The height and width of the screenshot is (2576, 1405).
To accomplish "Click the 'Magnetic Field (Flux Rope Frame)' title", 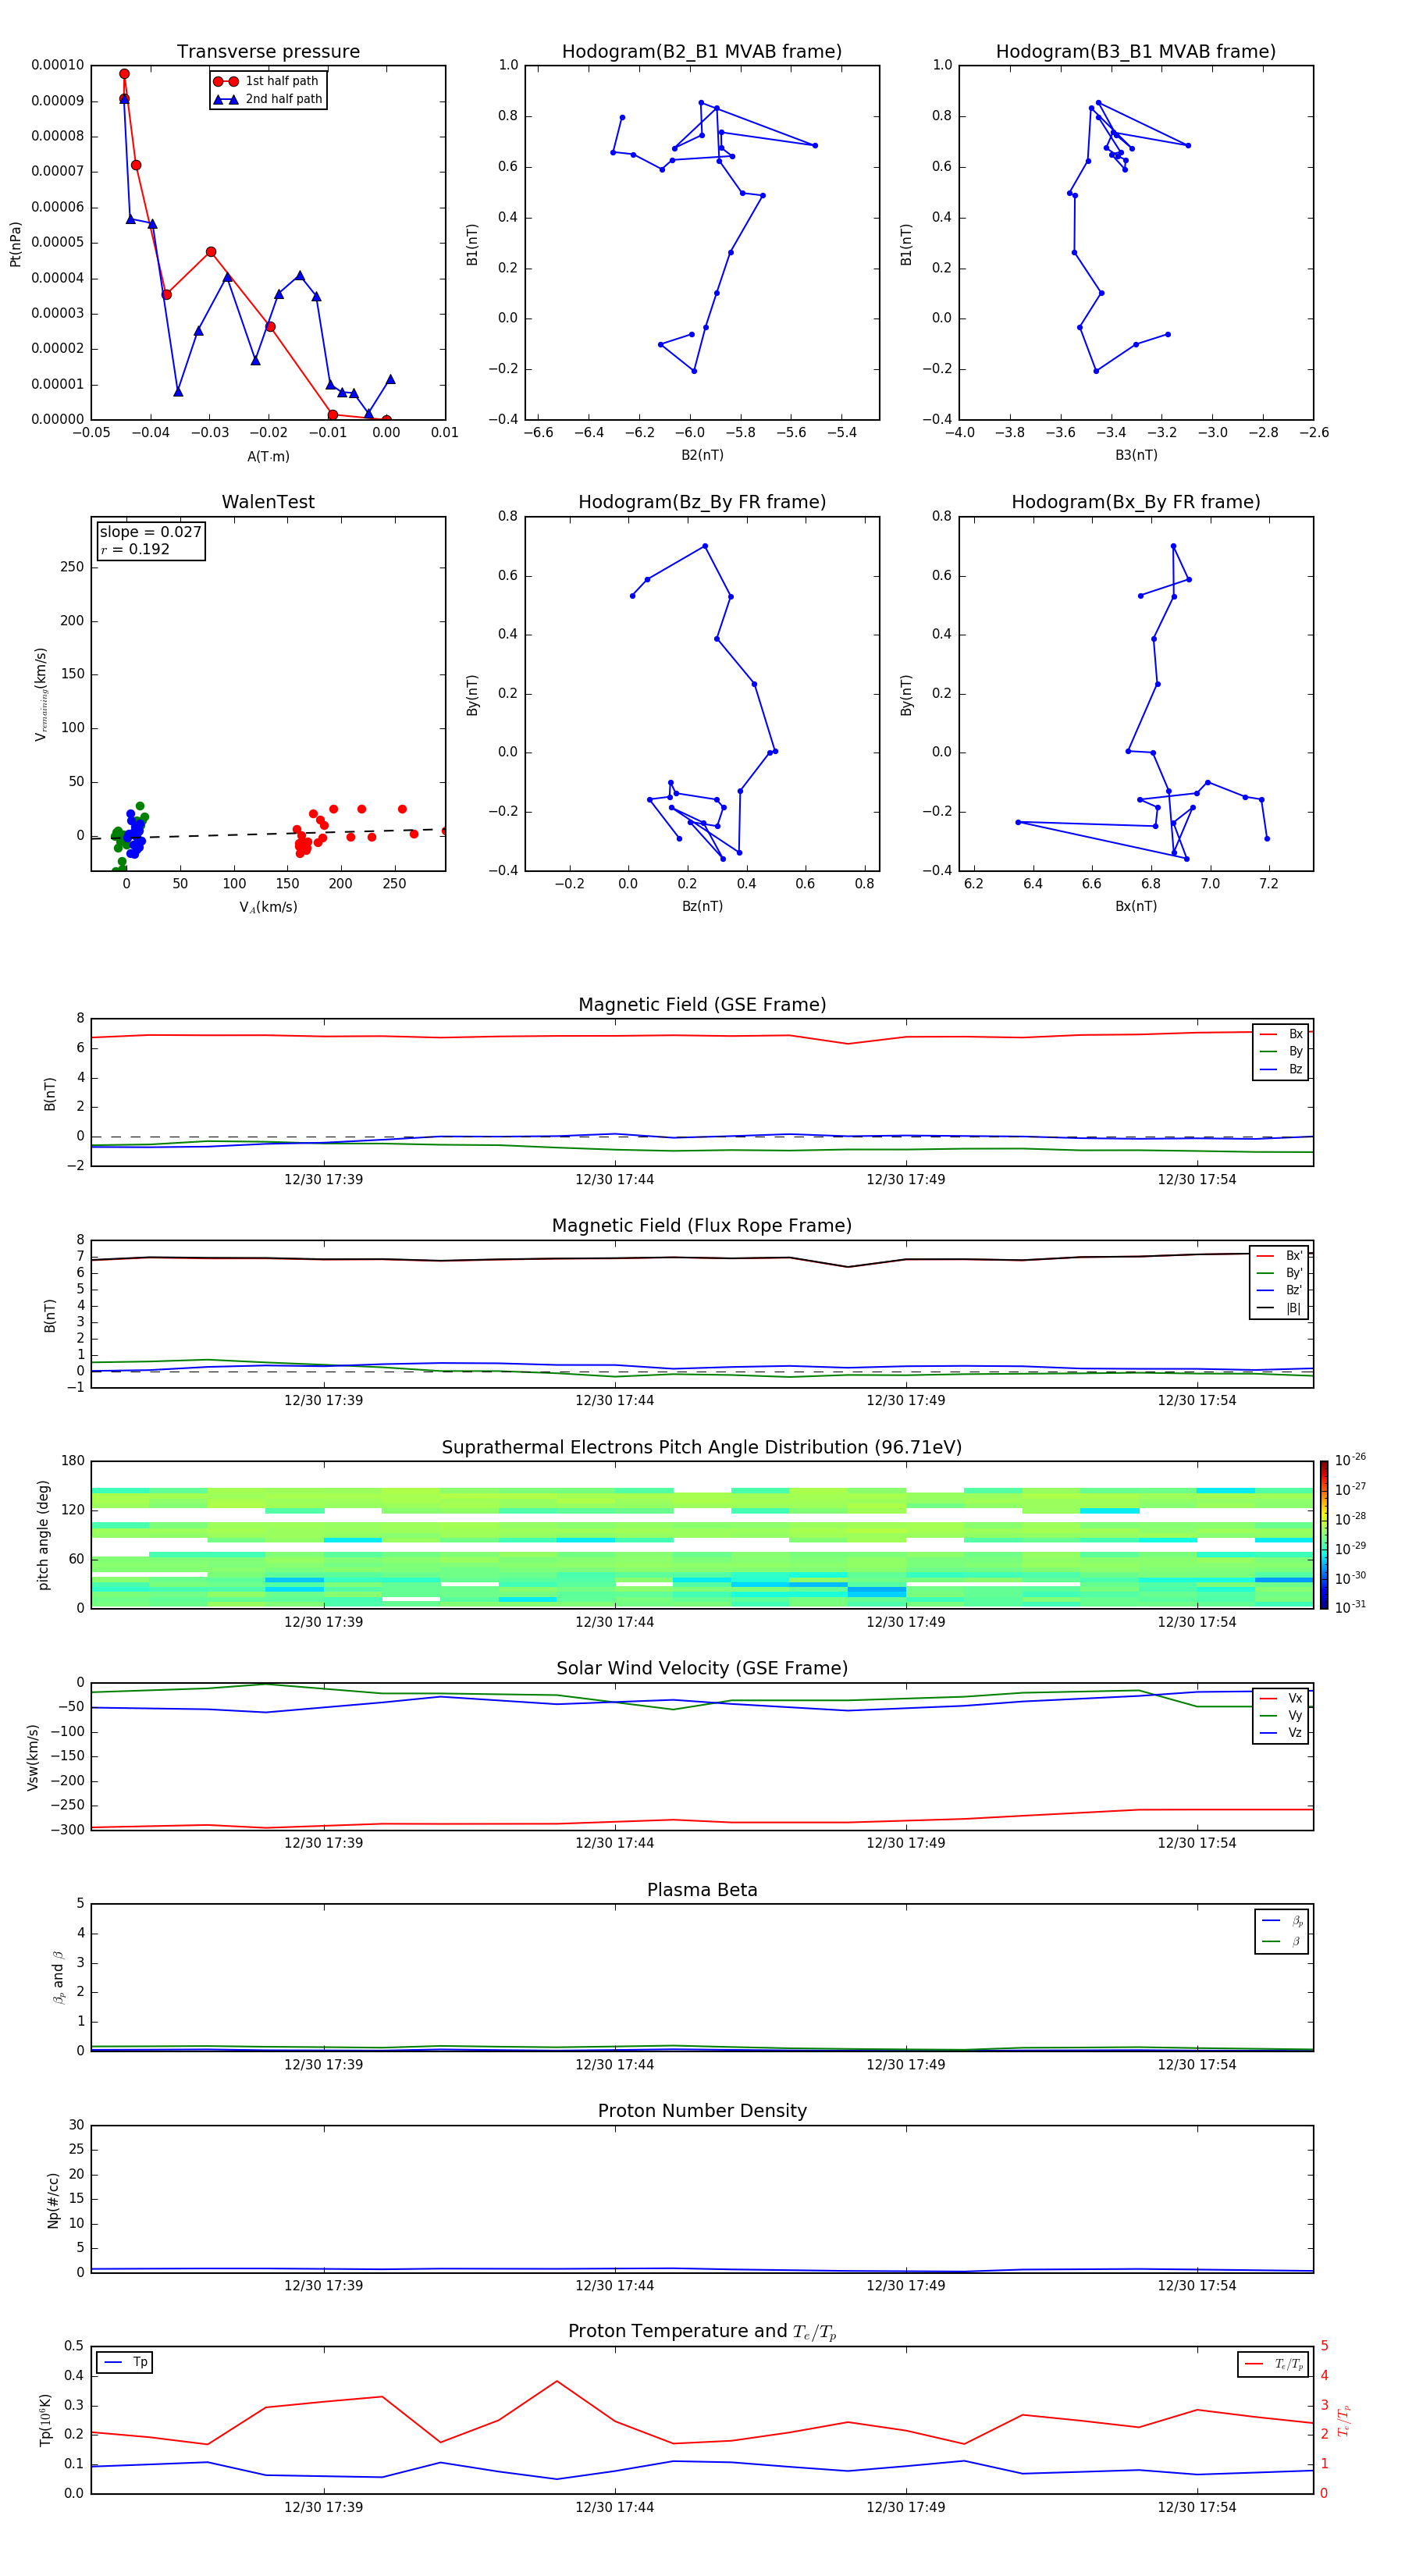I will (x=702, y=1226).
